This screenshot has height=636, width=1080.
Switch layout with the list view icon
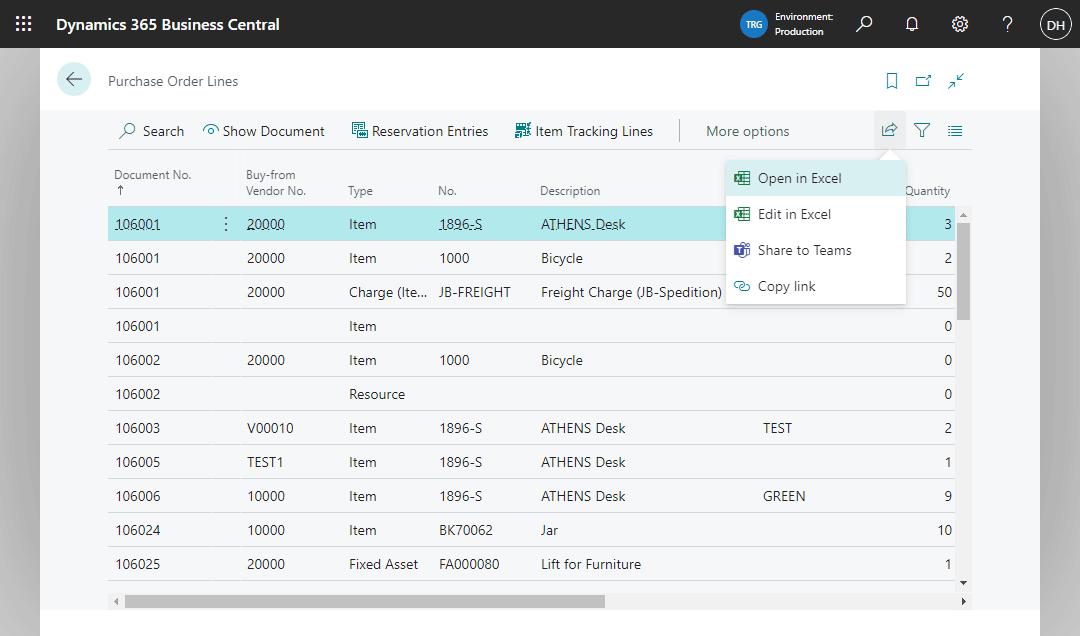pos(955,130)
